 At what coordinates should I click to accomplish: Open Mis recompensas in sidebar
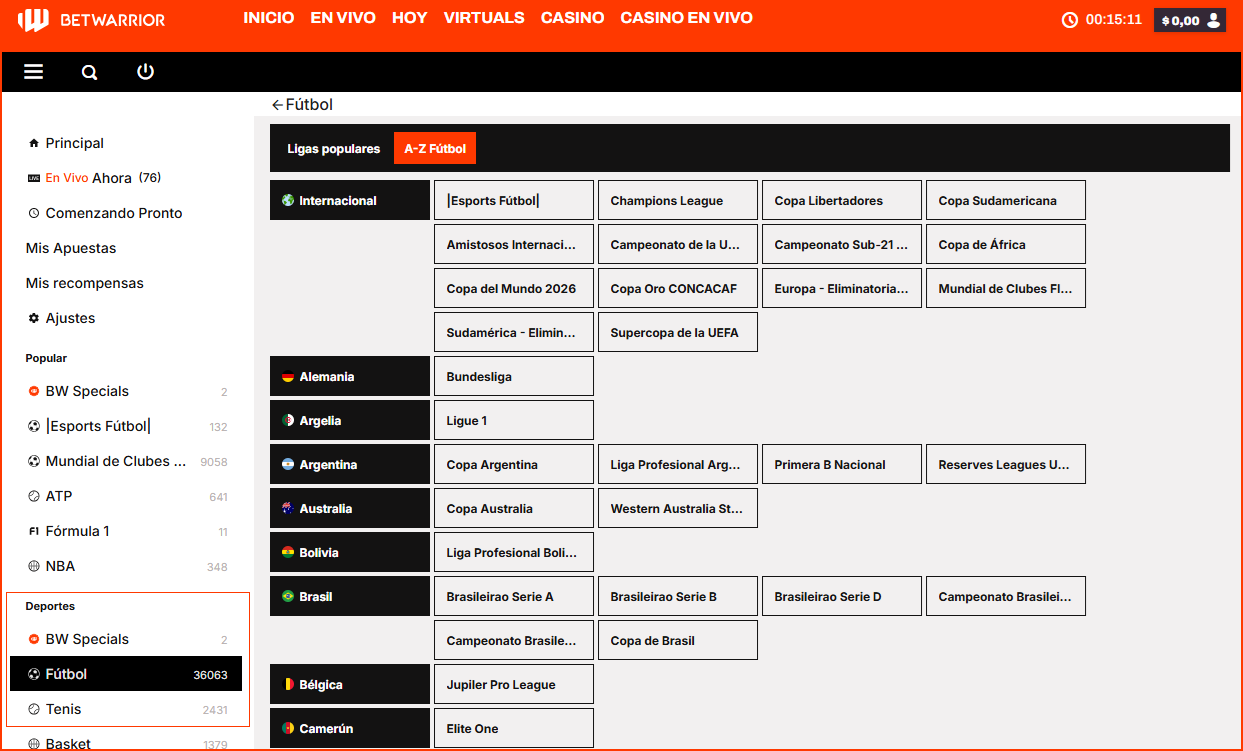(x=85, y=283)
